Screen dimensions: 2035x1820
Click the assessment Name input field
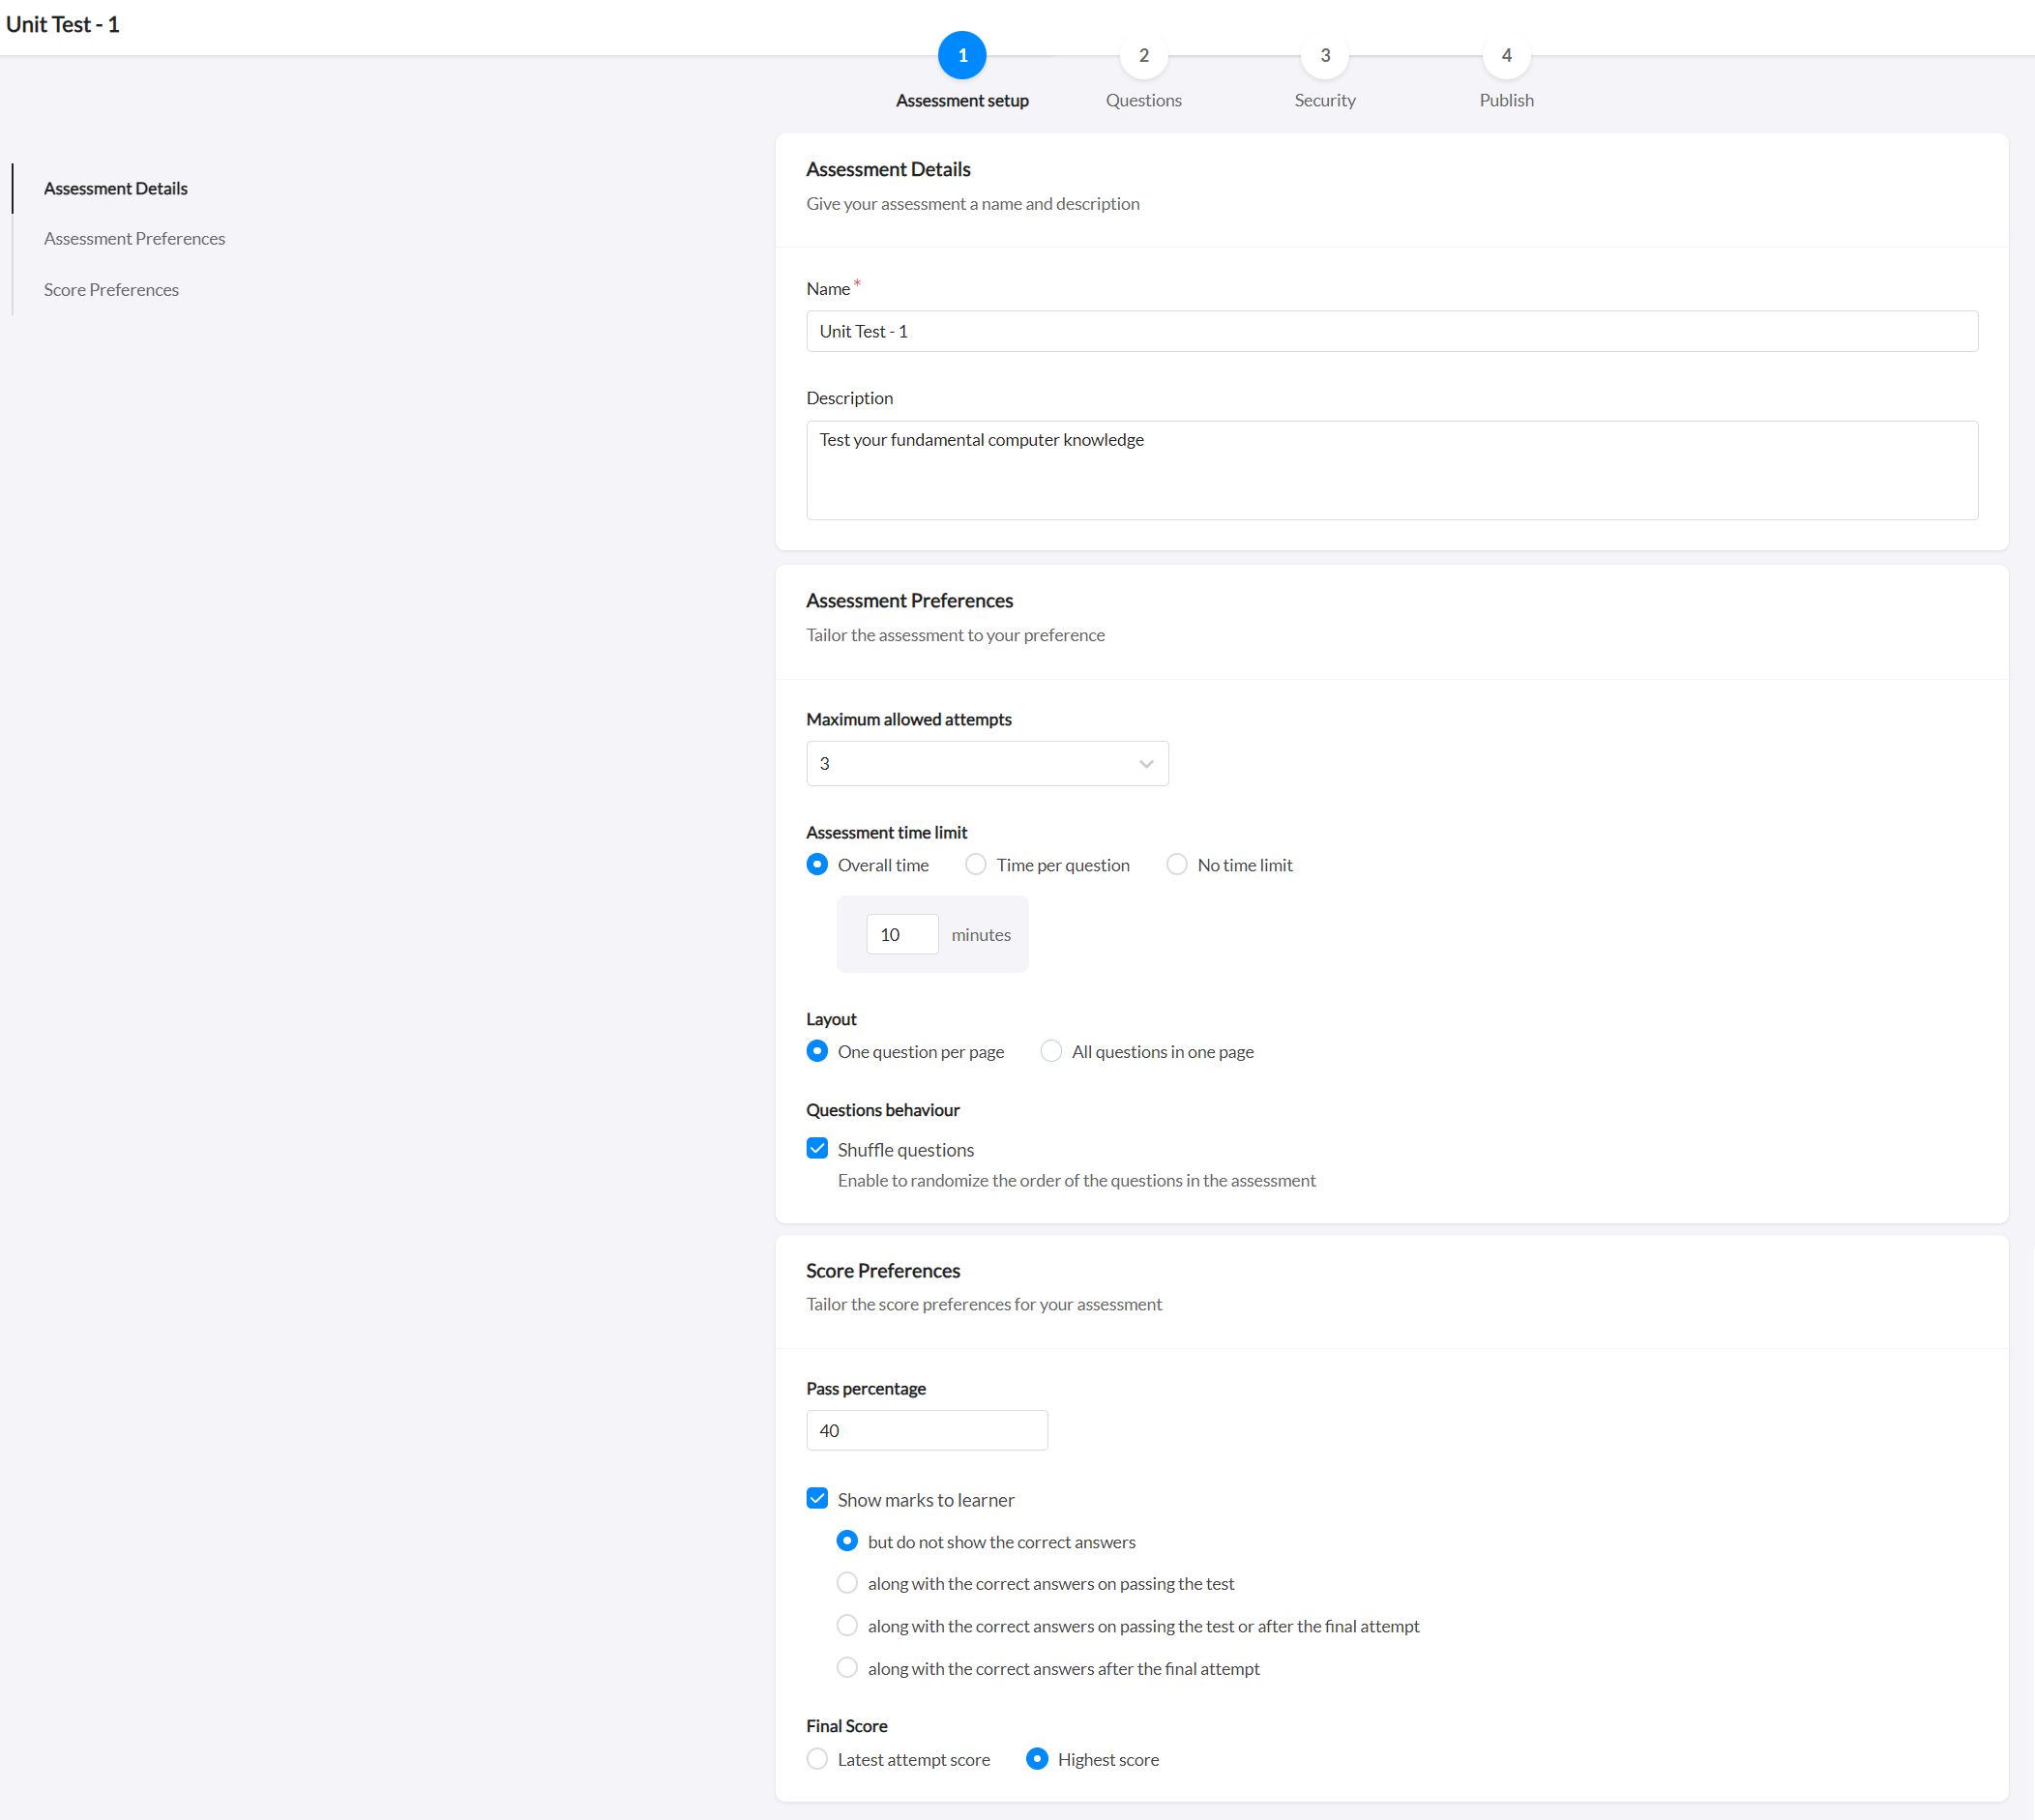click(1392, 331)
